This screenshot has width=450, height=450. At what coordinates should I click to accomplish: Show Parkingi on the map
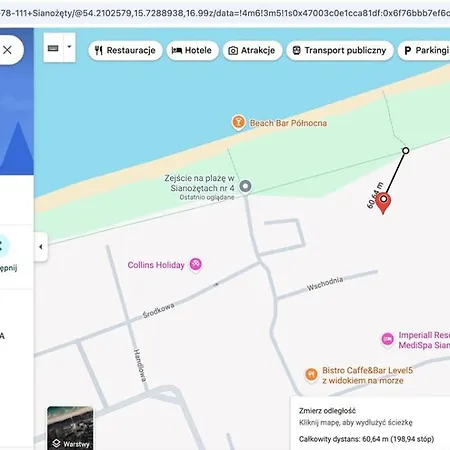tap(424, 50)
